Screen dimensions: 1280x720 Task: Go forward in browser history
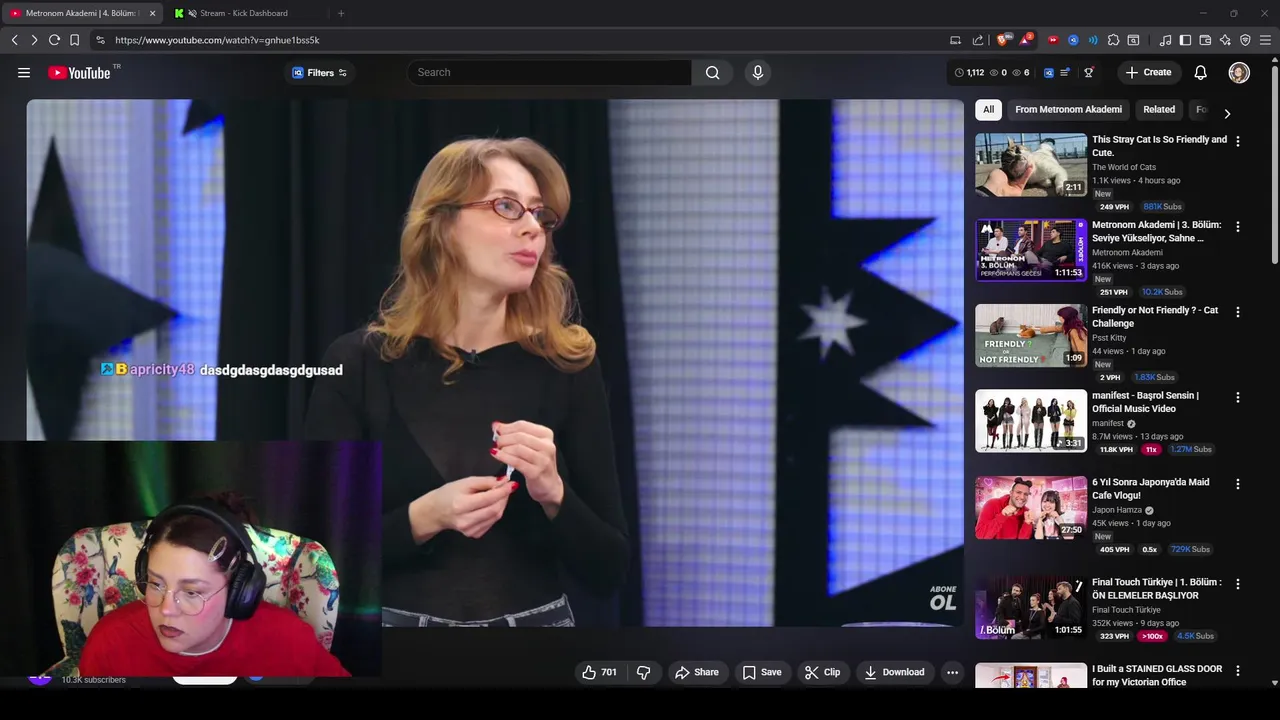pyautogui.click(x=34, y=40)
